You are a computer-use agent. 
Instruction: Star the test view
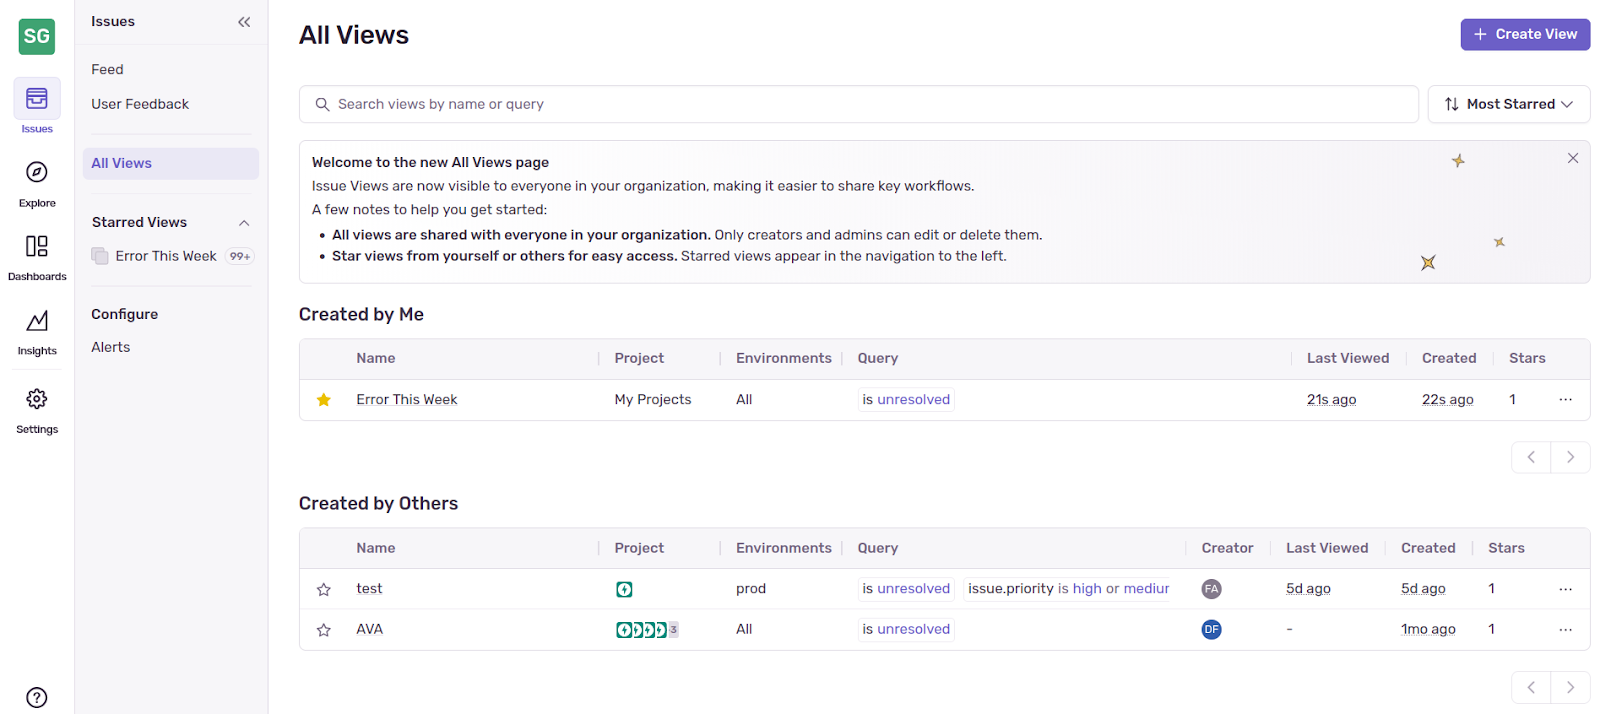[324, 590]
